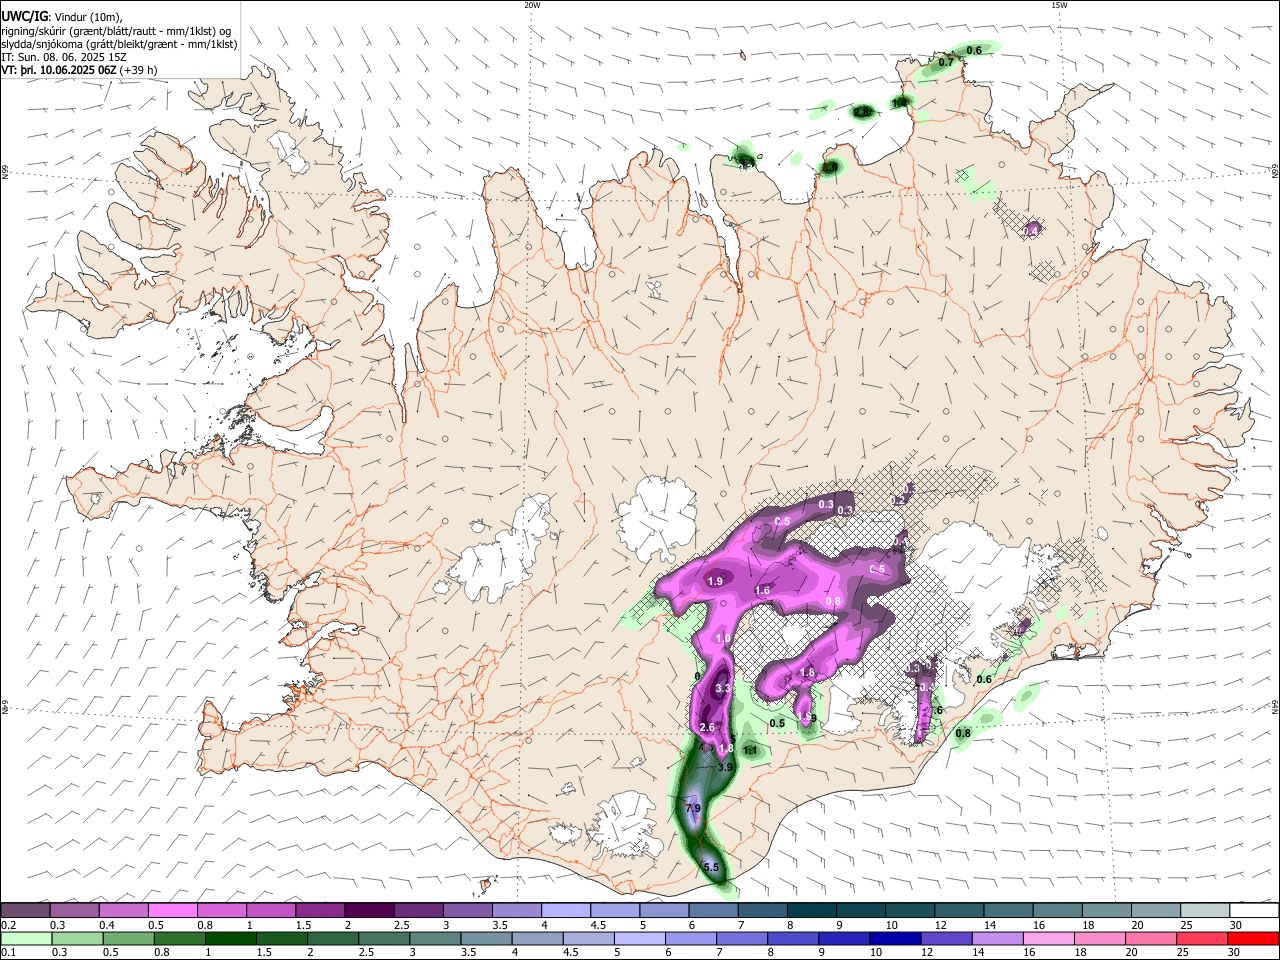The image size is (1280, 960).
Task: Select the navy blue 10 swatch in rain scale
Action: pos(893,938)
